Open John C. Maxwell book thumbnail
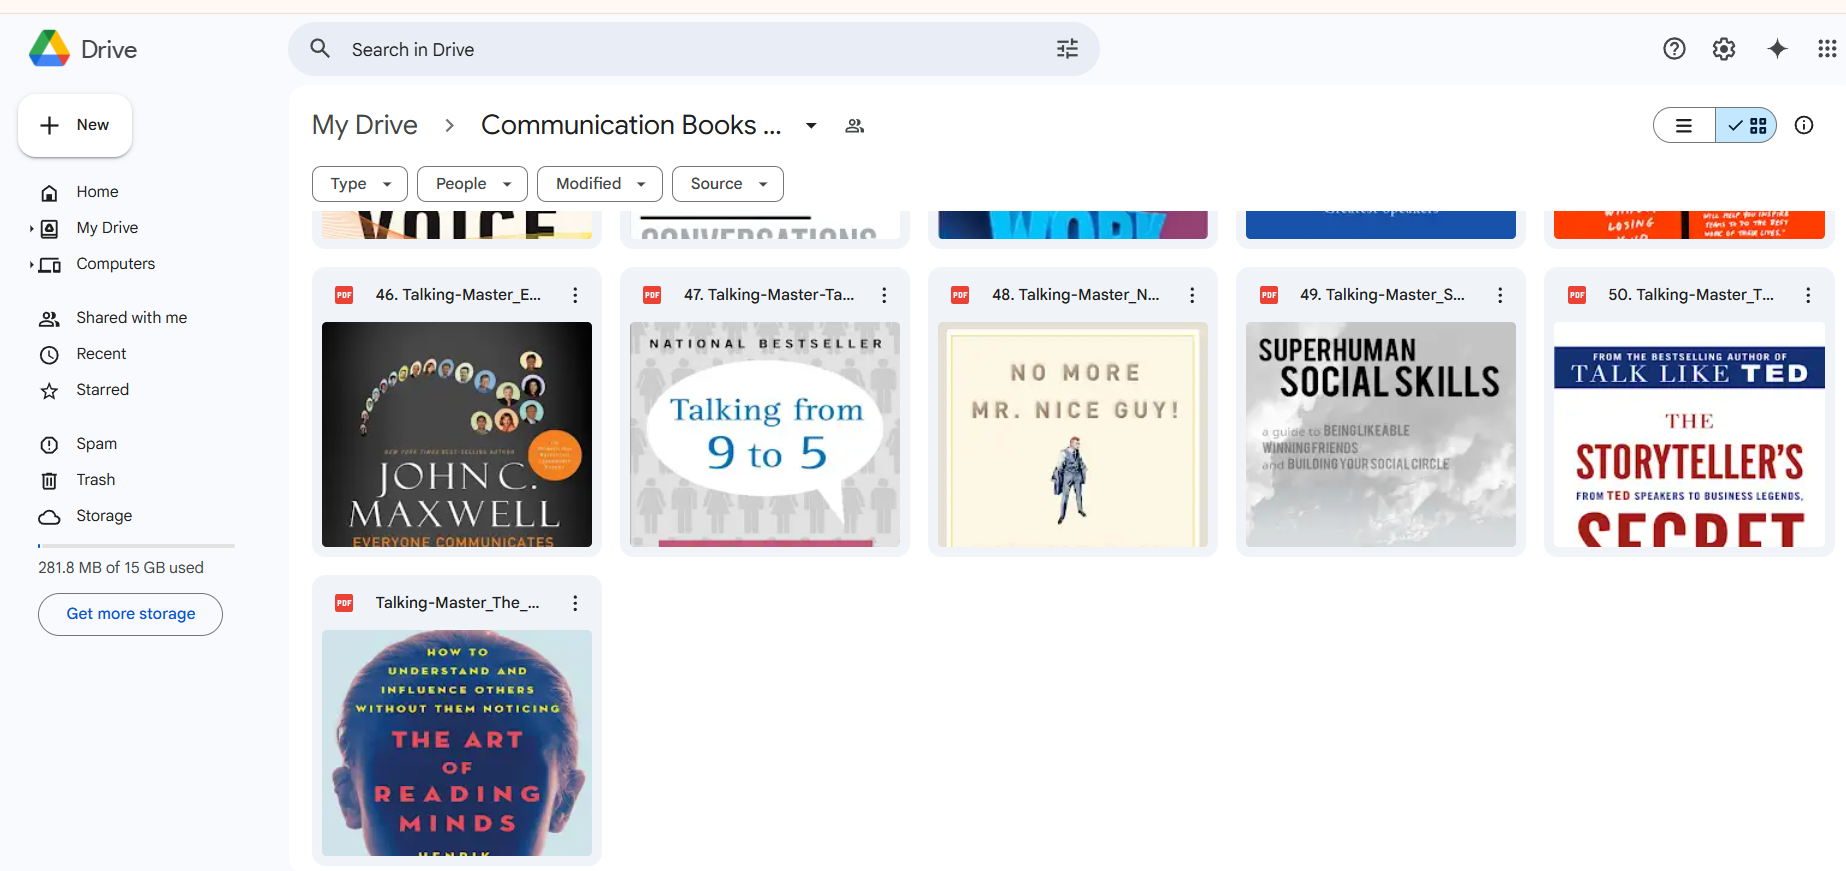 point(457,434)
